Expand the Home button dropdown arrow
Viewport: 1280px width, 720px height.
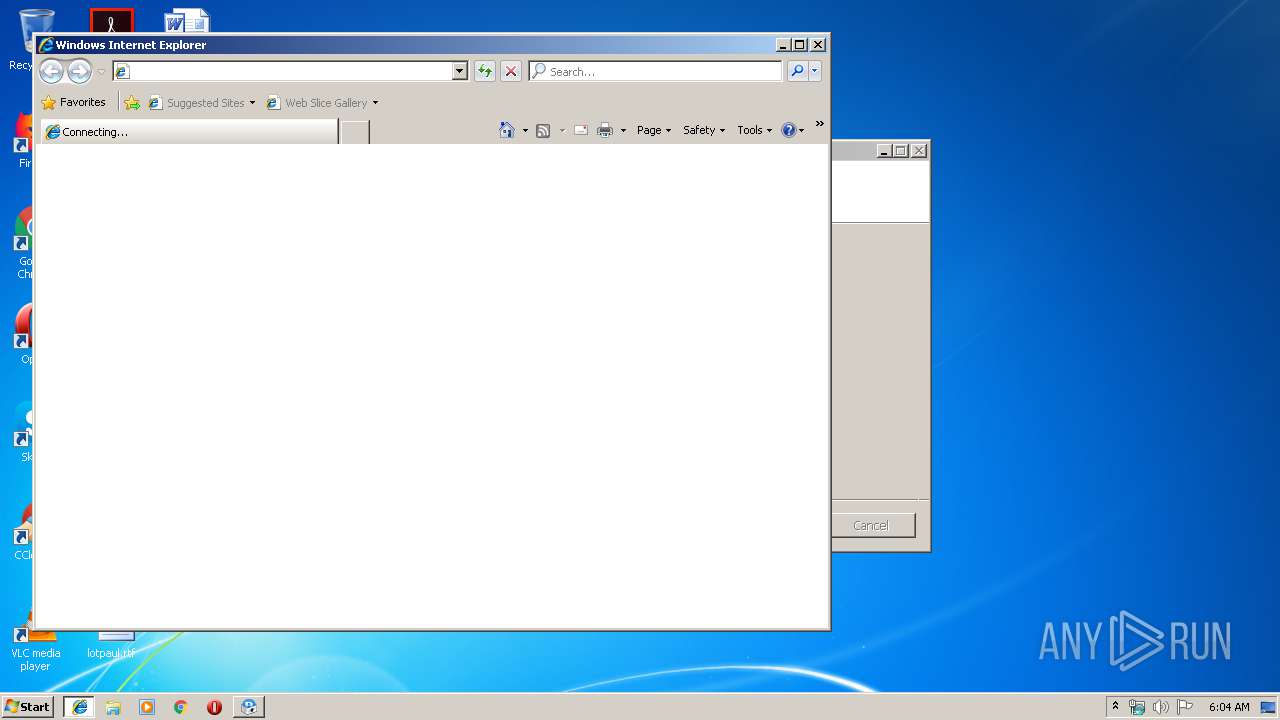tap(525, 131)
